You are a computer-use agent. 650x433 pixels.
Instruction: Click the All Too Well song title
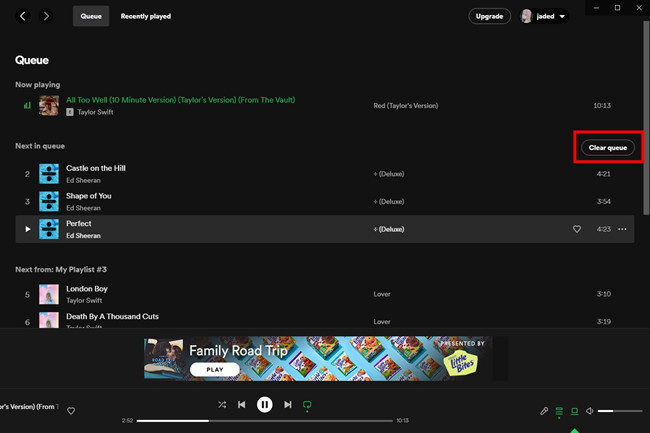pos(181,100)
